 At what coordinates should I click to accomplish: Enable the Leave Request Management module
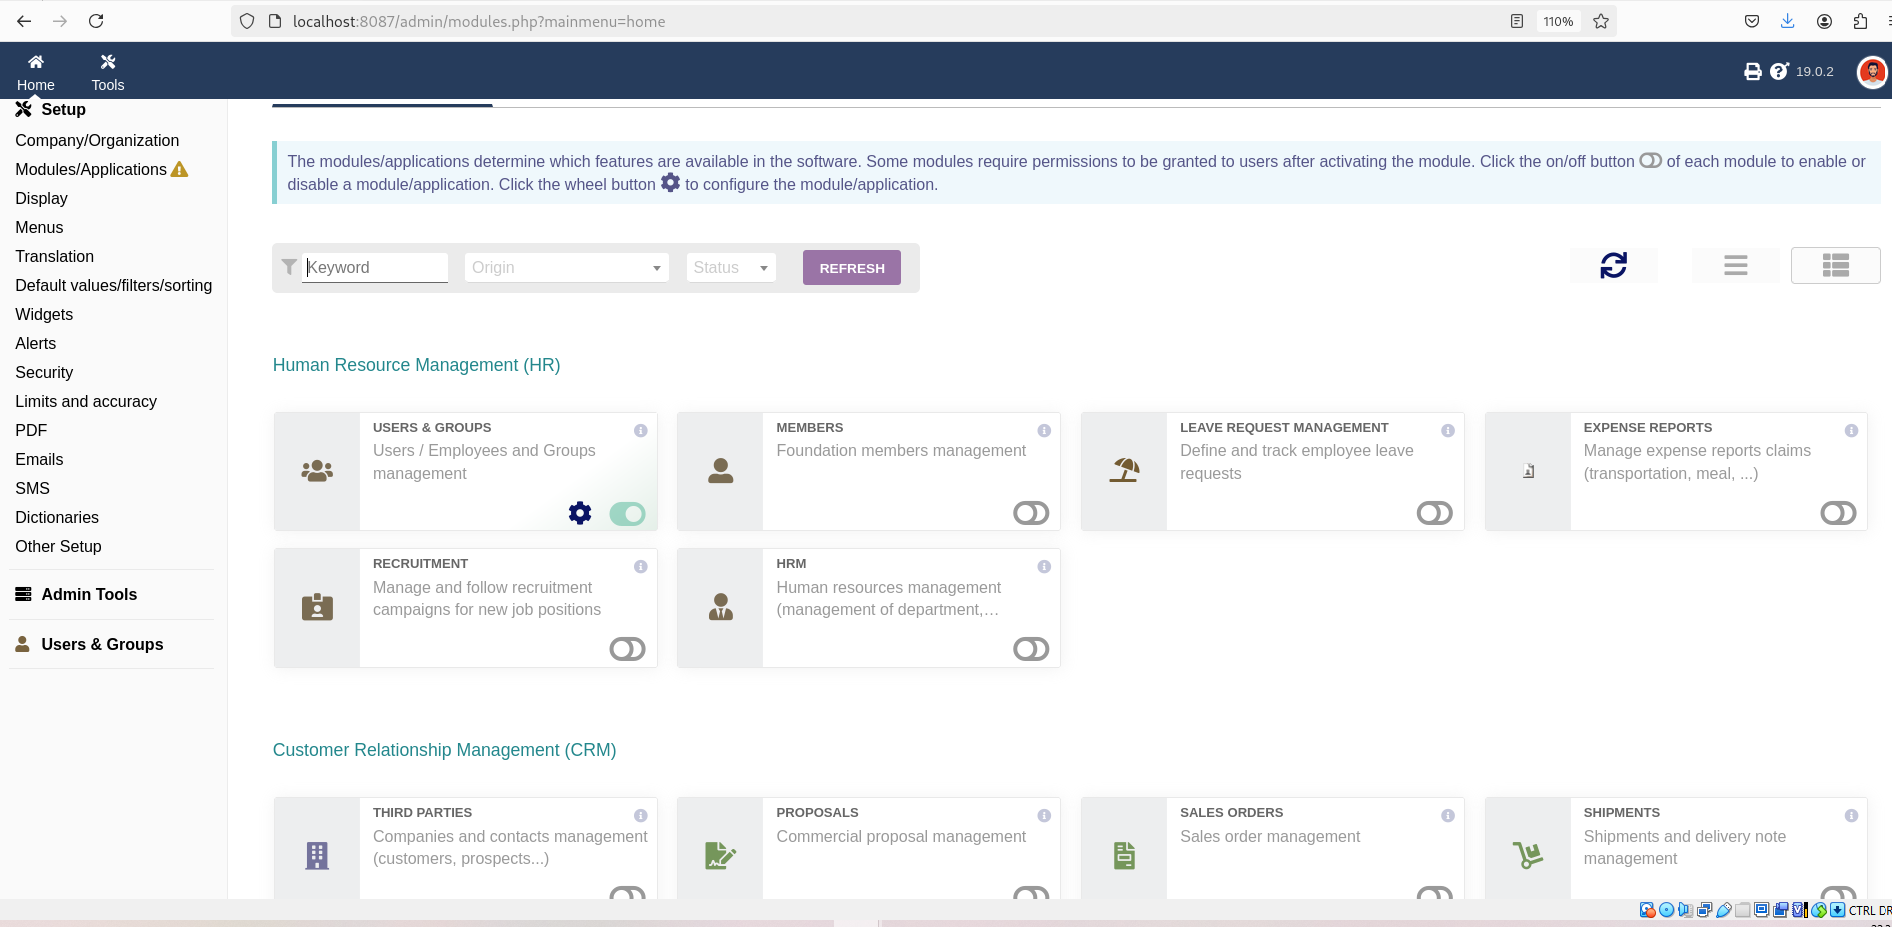[x=1434, y=513]
